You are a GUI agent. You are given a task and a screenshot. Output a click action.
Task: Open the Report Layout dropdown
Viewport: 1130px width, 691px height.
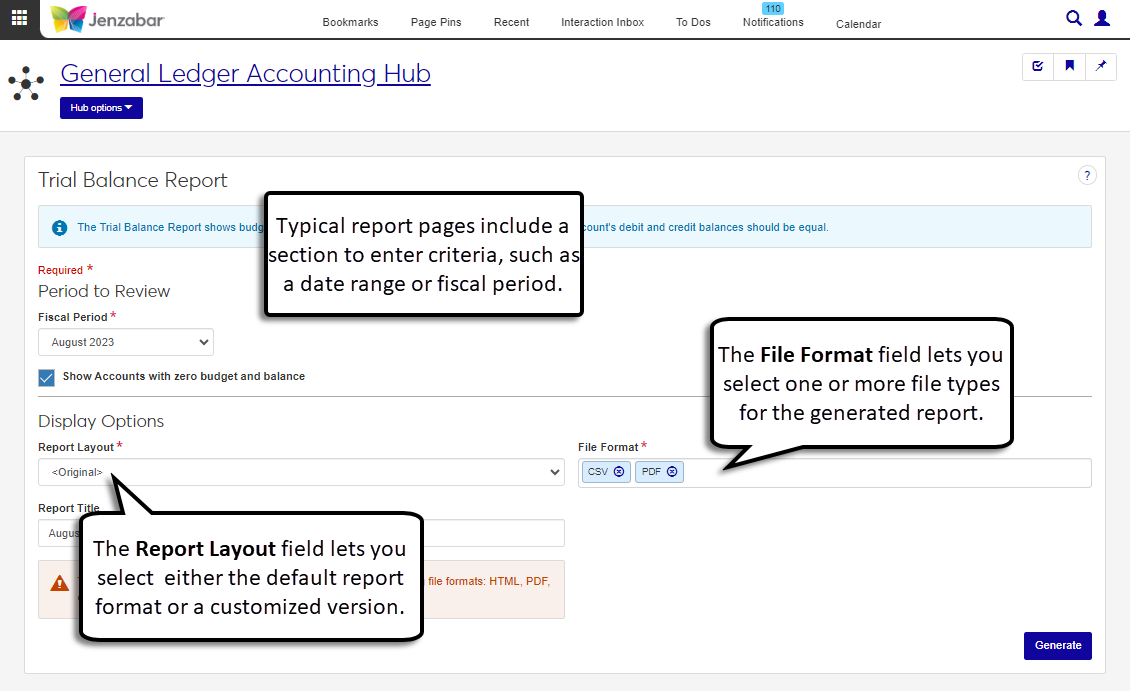pyautogui.click(x=301, y=472)
